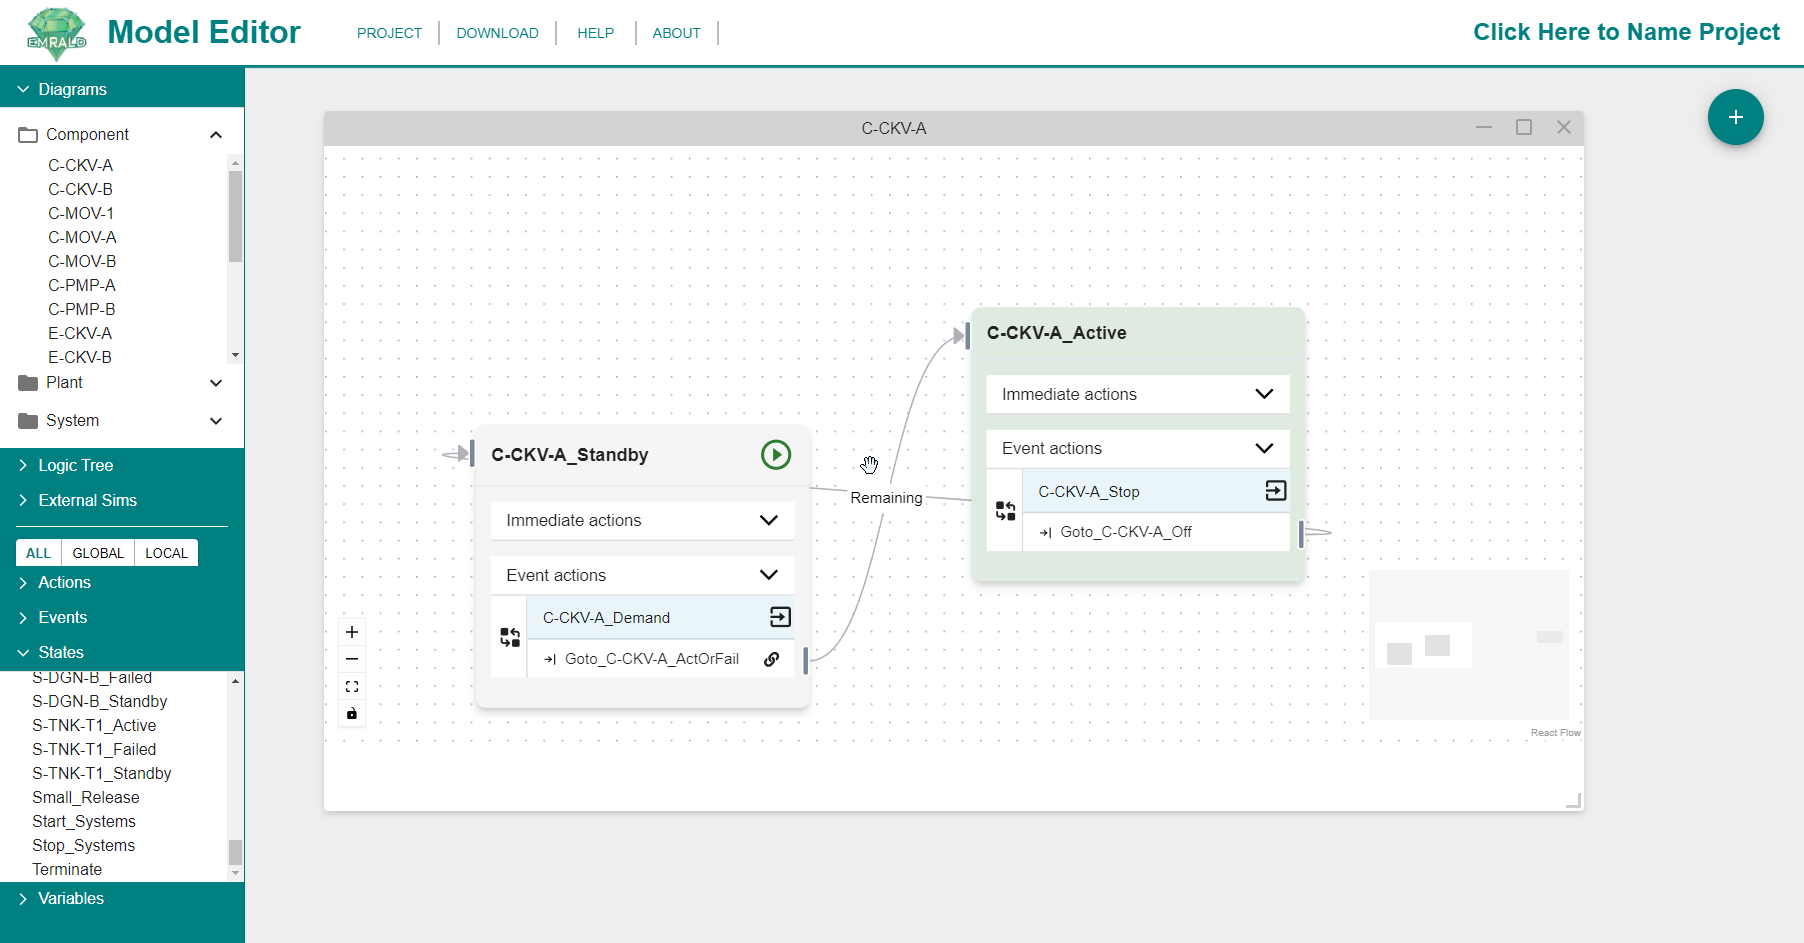Expand the Plant folder chevron

coord(216,383)
